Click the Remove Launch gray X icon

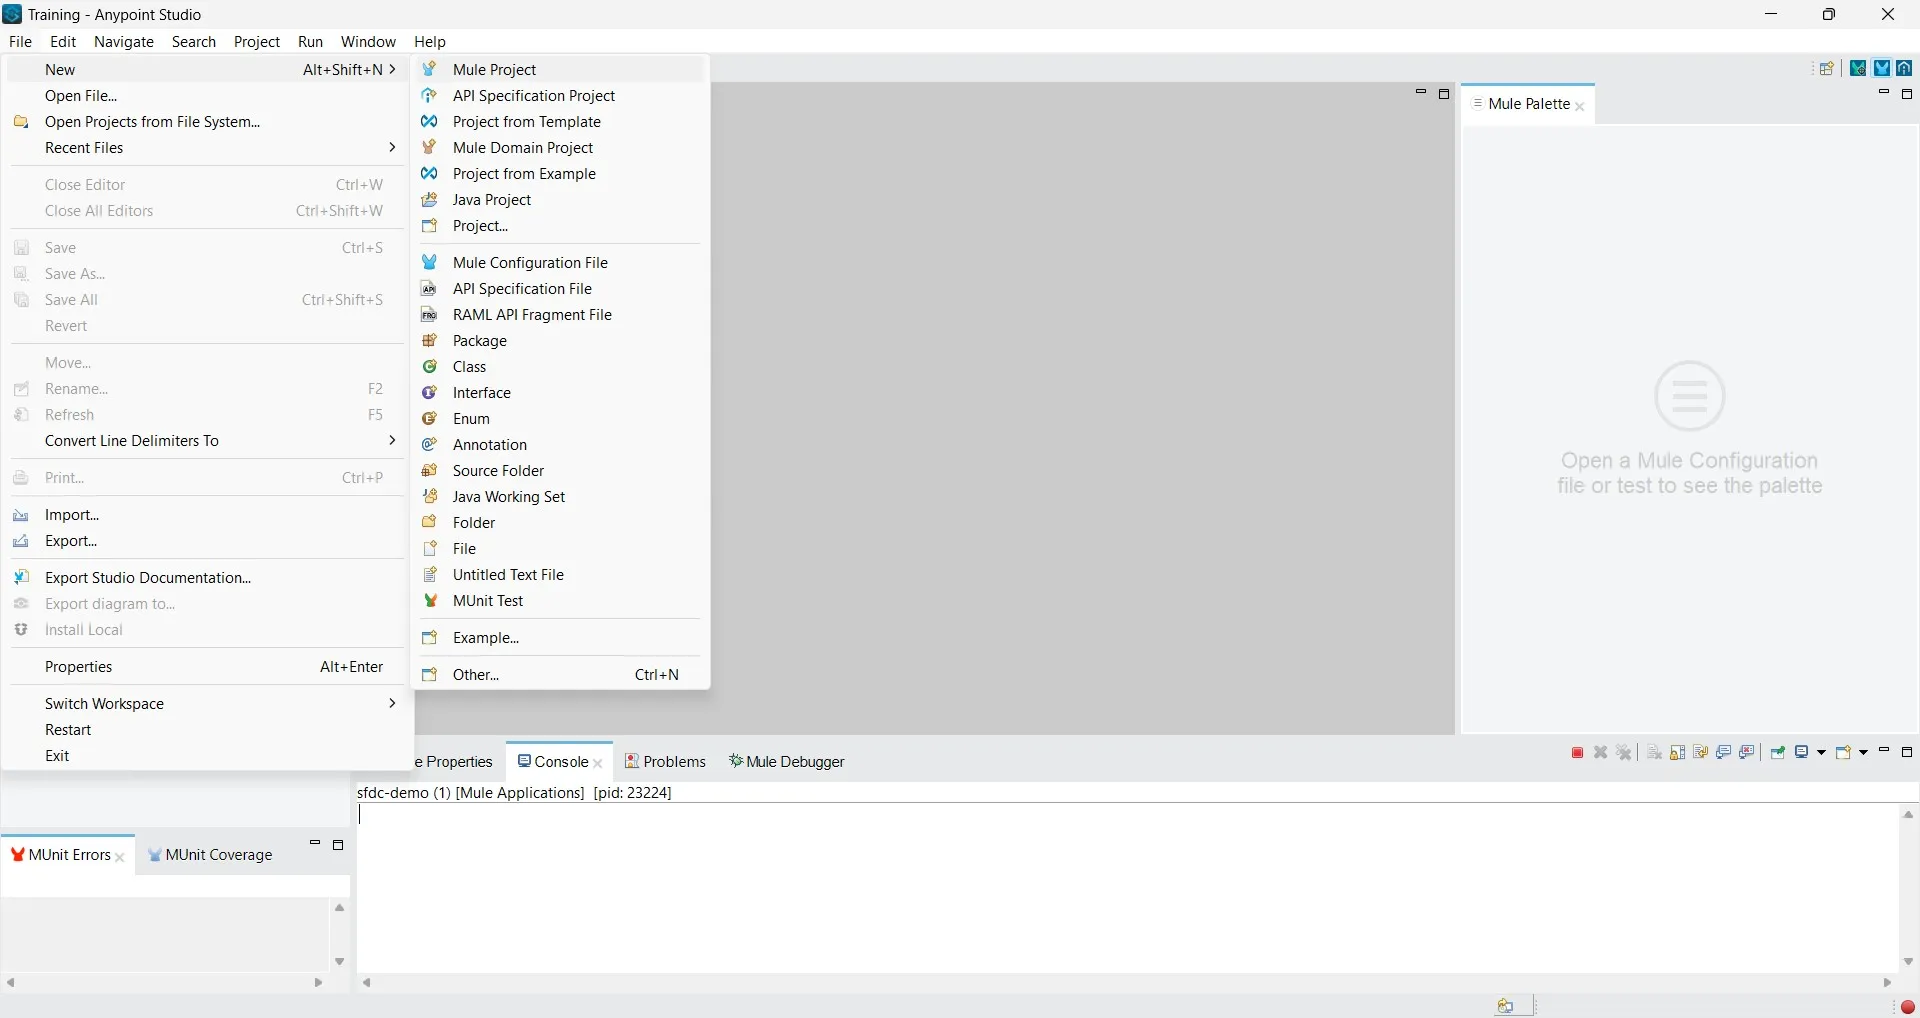coord(1601,753)
